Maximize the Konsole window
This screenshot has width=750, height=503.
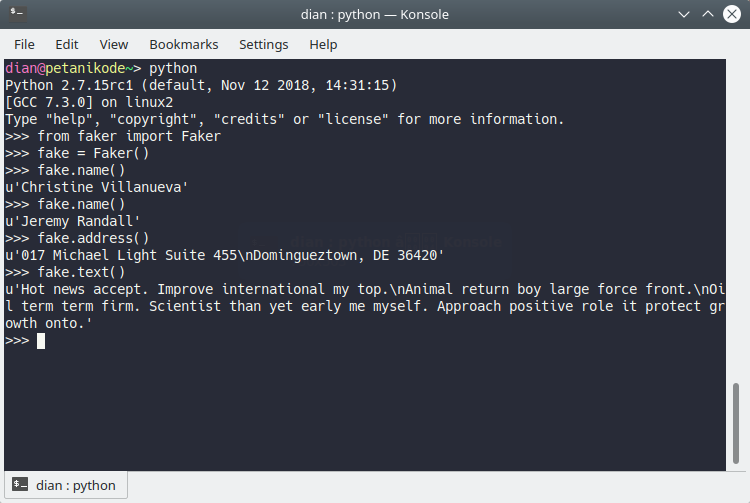pyautogui.click(x=708, y=15)
